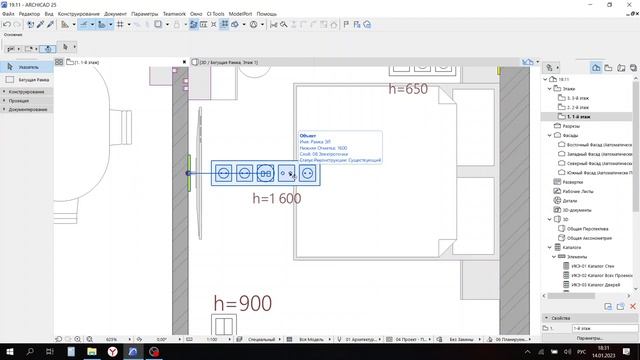Click the globe orbit icon
640x360 pixels.
[x=253, y=24]
